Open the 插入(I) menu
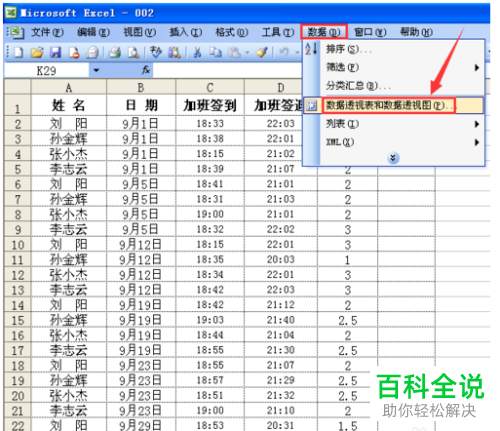 [x=186, y=32]
